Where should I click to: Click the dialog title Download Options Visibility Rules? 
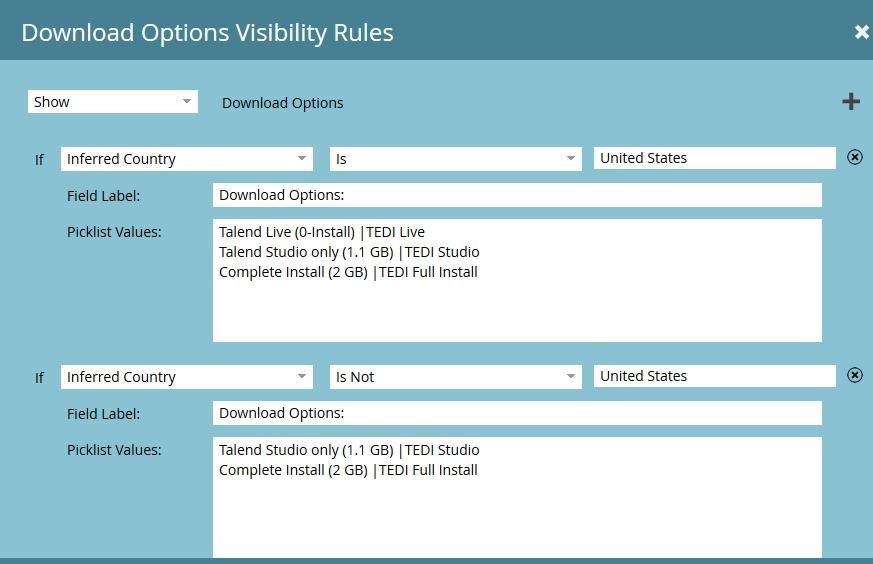point(207,32)
